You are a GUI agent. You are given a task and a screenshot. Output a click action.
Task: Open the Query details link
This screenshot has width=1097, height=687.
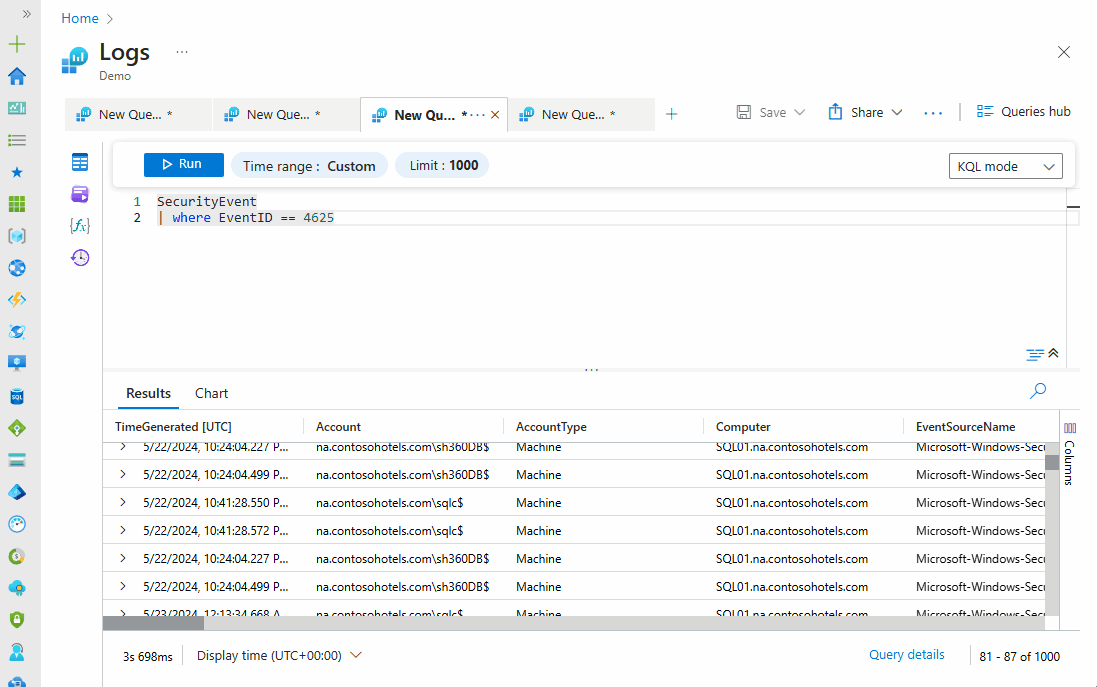tap(906, 655)
